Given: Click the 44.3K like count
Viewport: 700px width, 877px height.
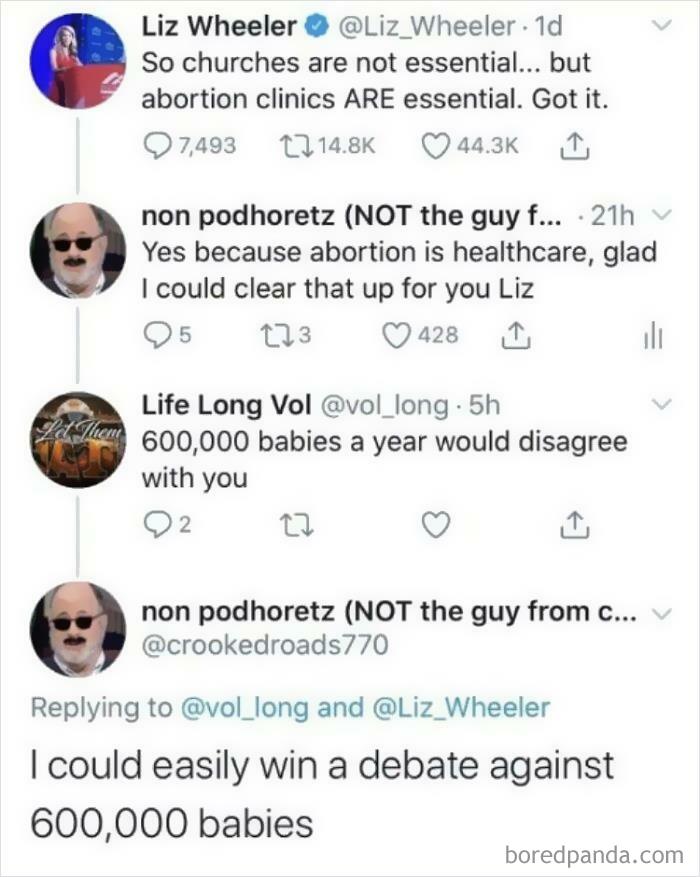Looking at the screenshot, I should tap(489, 145).
